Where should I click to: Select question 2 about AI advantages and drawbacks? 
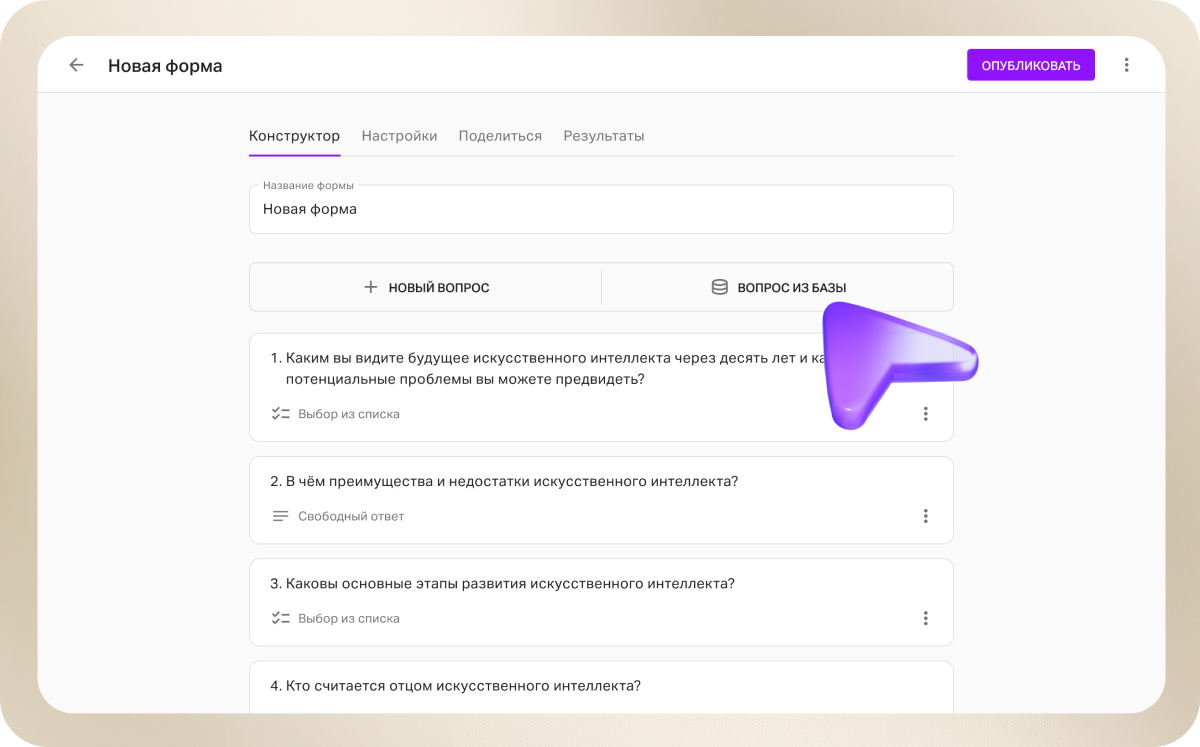pos(511,481)
